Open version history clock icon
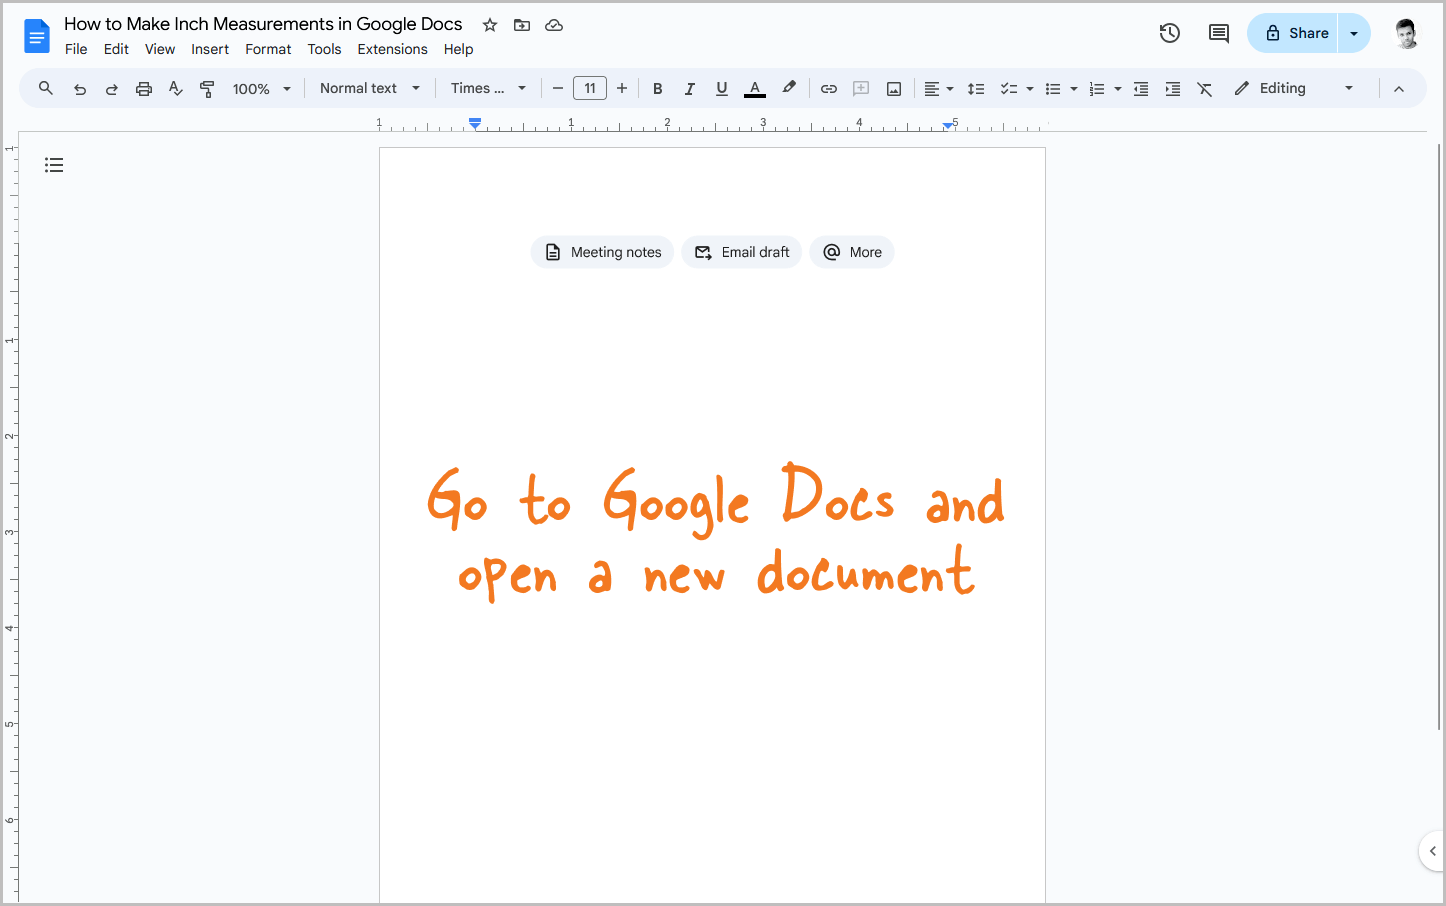 point(1170,33)
